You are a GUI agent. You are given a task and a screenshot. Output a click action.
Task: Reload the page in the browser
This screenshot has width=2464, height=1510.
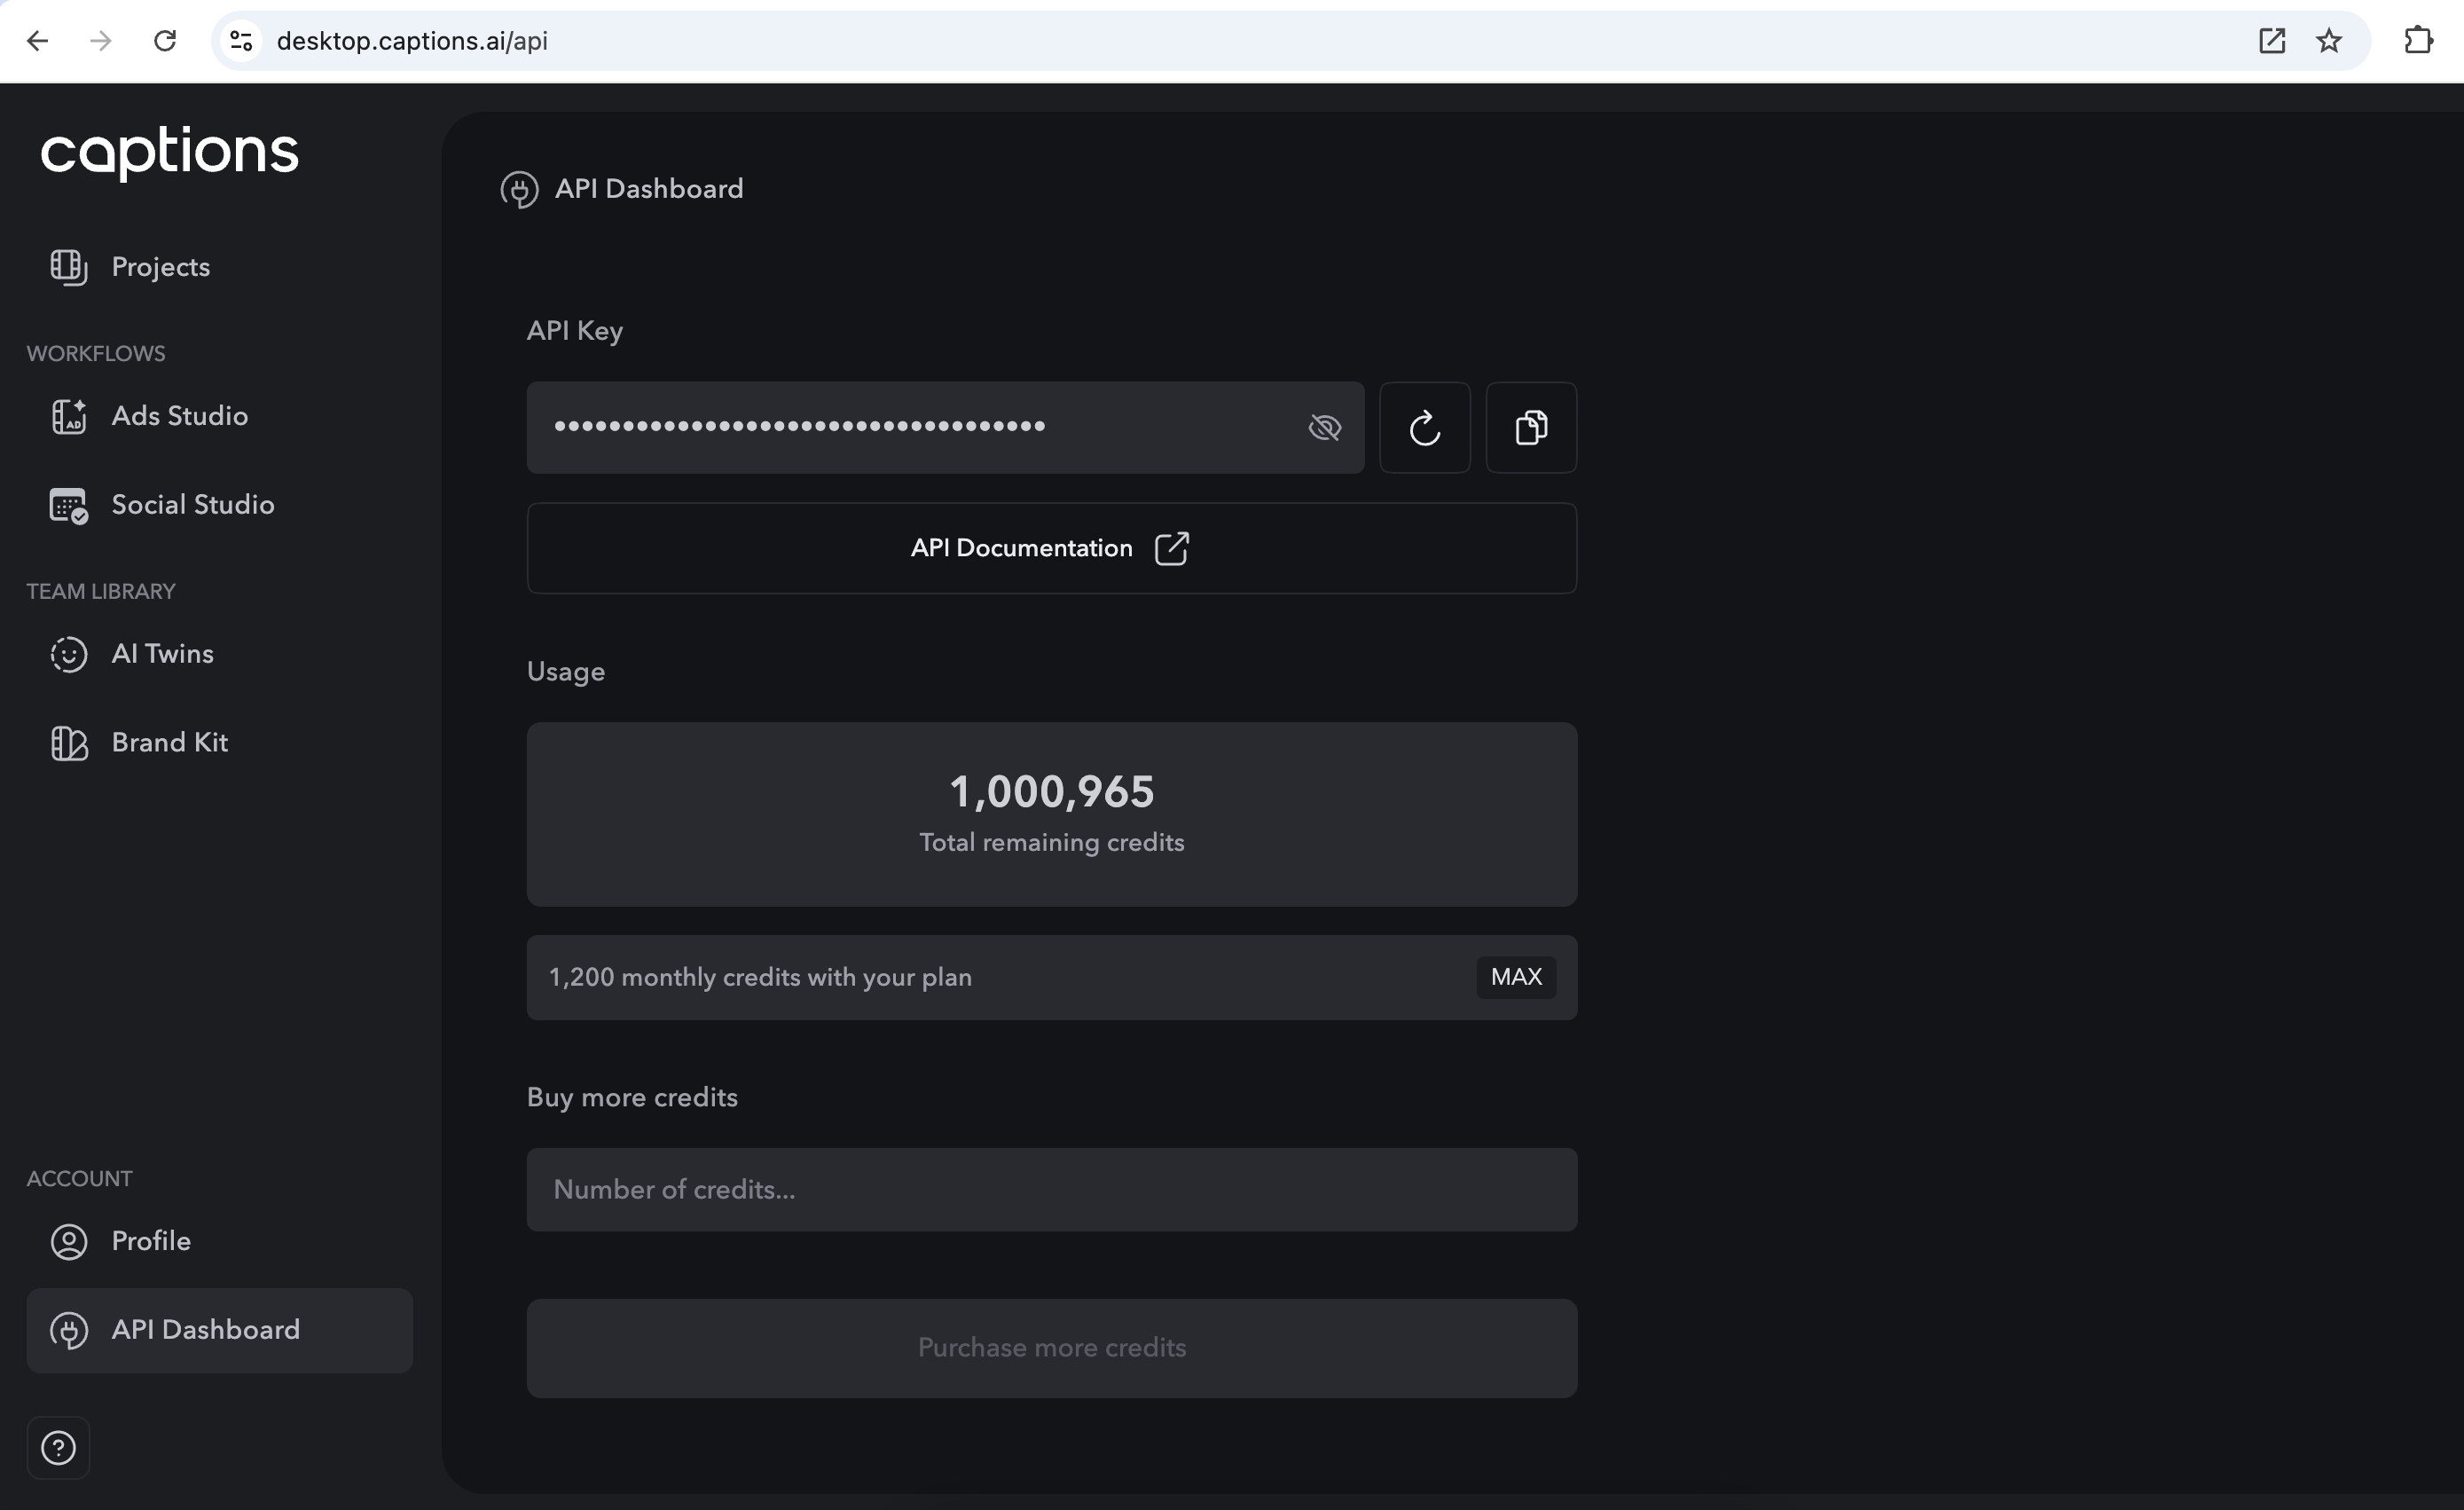pyautogui.click(x=165, y=41)
